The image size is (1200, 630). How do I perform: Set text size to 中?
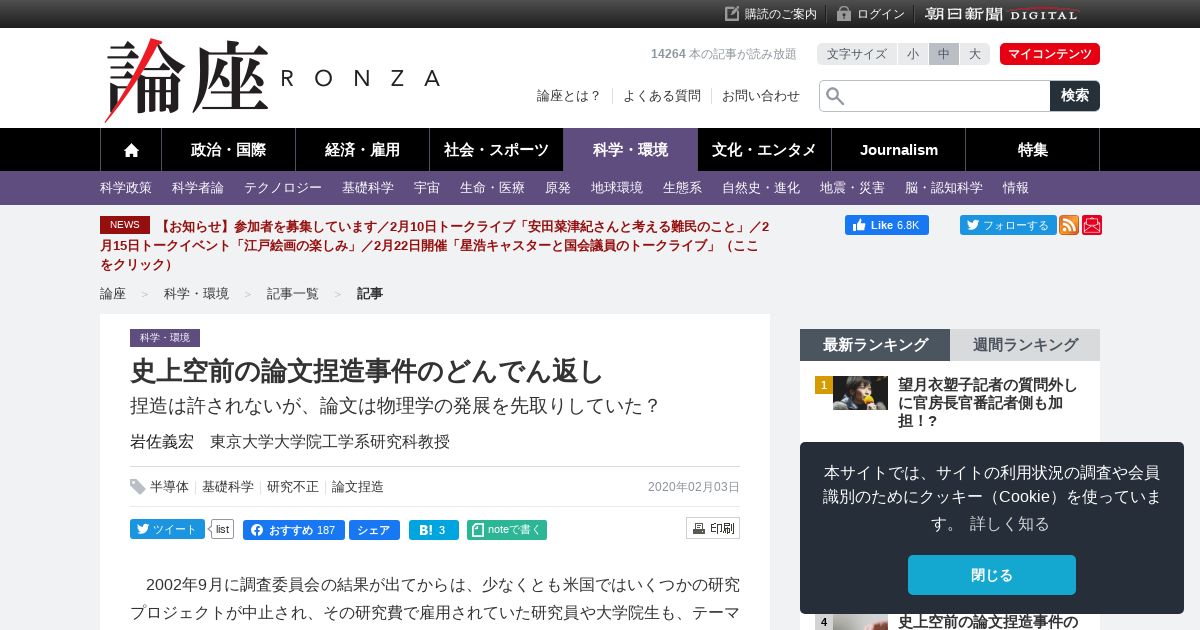click(944, 54)
